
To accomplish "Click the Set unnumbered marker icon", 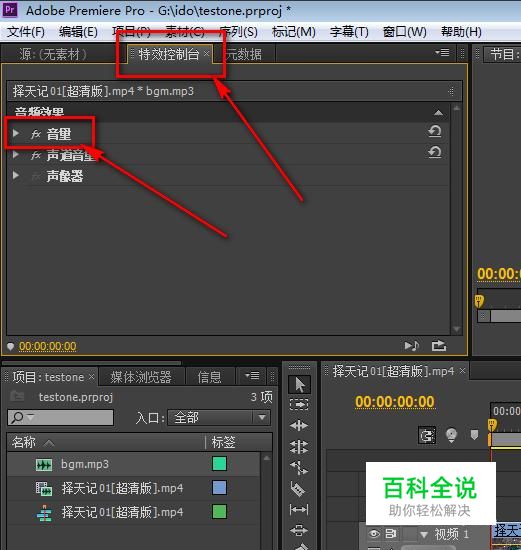I will click(474, 435).
